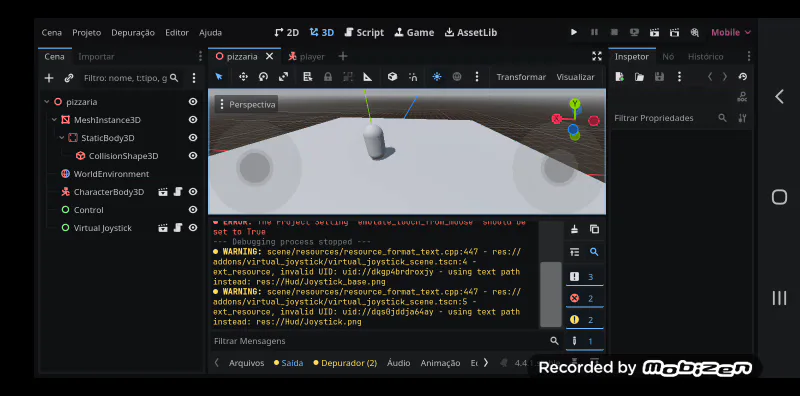
Task: Run the project with the play icon
Action: 574,32
